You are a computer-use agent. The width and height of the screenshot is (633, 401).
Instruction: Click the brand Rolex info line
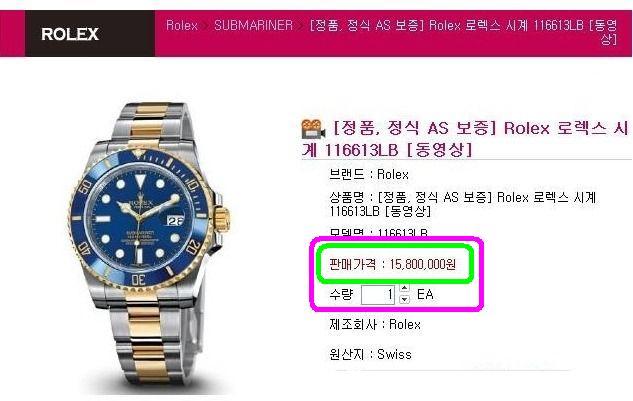(x=369, y=174)
